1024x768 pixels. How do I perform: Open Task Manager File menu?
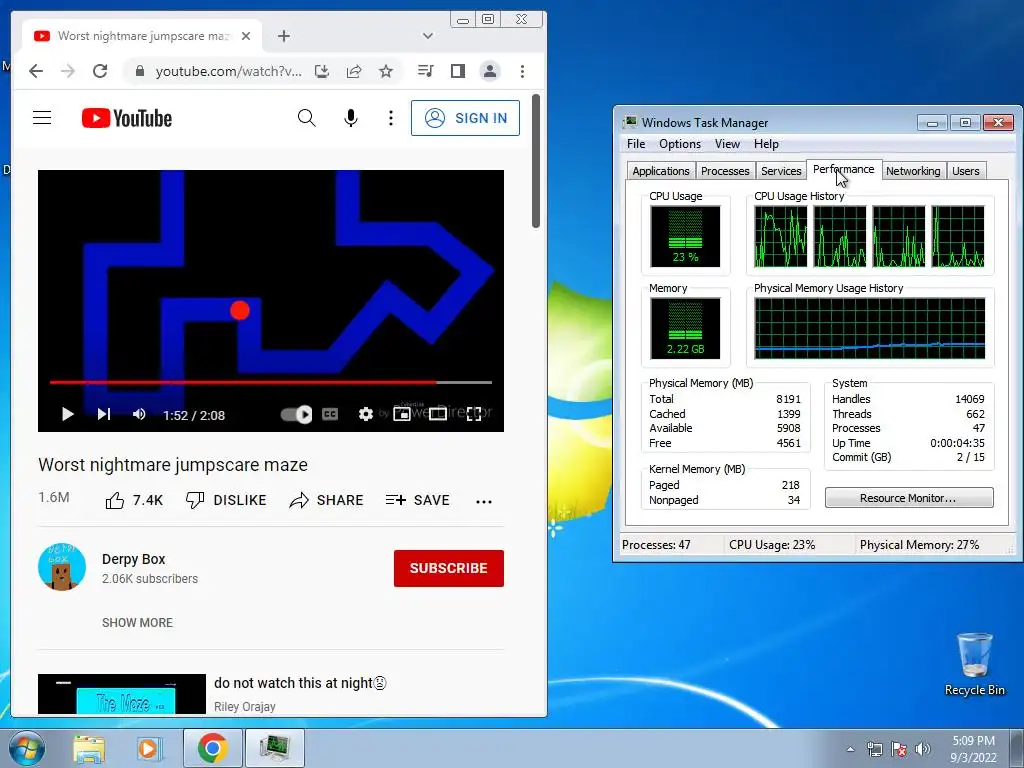click(636, 144)
